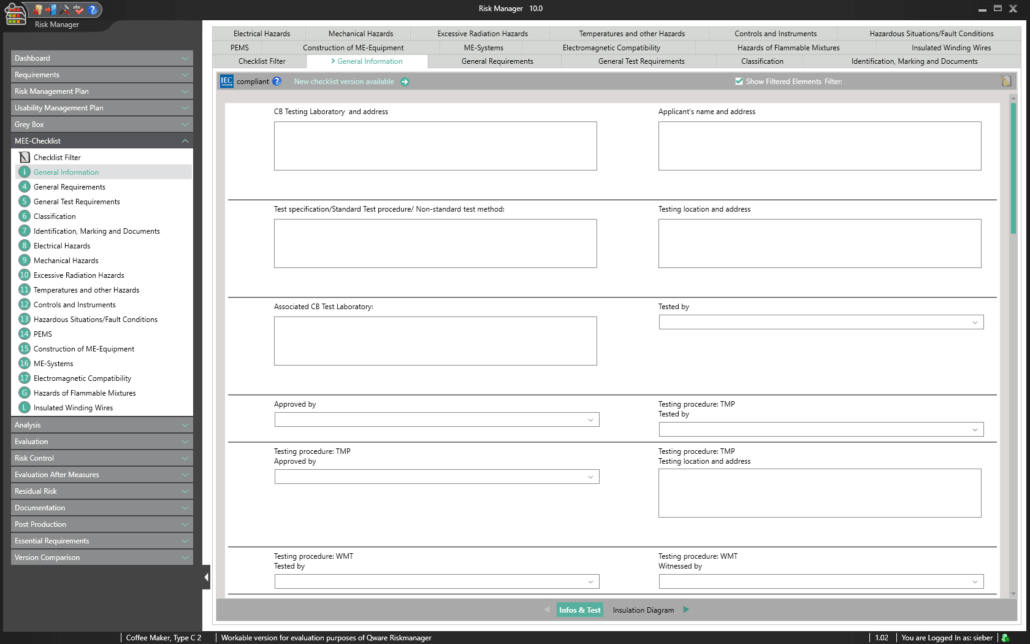Click the Applicant's name and address field
The width and height of the screenshot is (1030, 644).
point(820,146)
